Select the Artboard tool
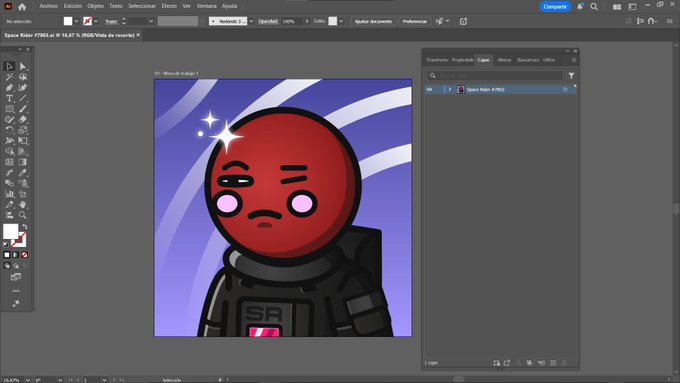This screenshot has width=680, height=383. 23,194
